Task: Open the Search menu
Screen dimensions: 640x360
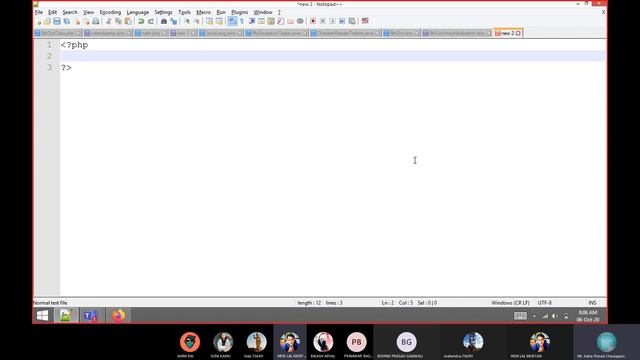Action: tap(70, 12)
